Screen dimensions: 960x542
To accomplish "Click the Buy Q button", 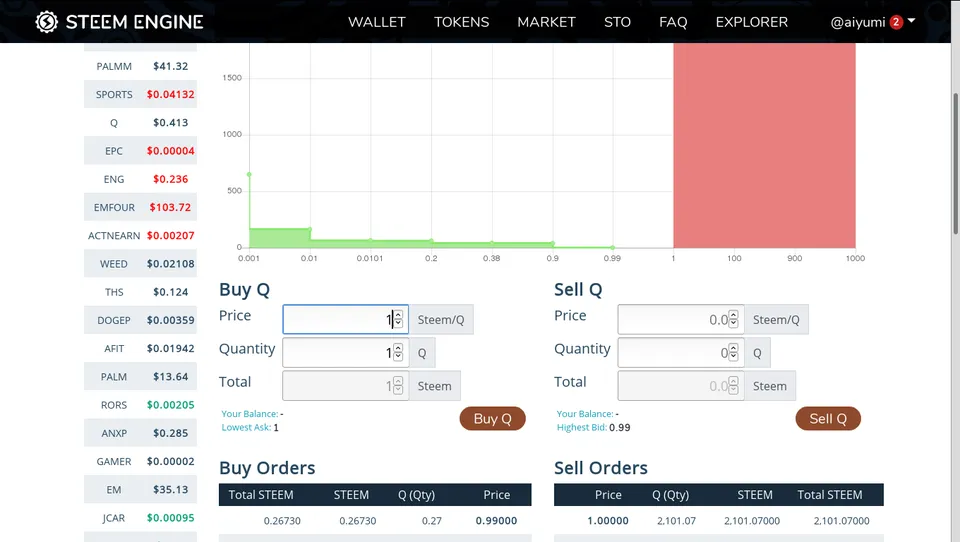I will (x=492, y=419).
